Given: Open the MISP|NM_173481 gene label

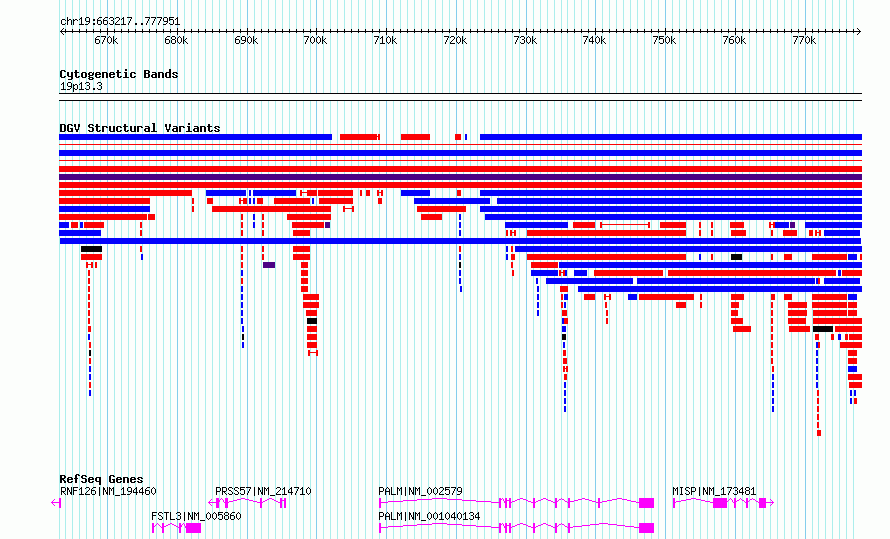Looking at the screenshot, I should point(714,491).
